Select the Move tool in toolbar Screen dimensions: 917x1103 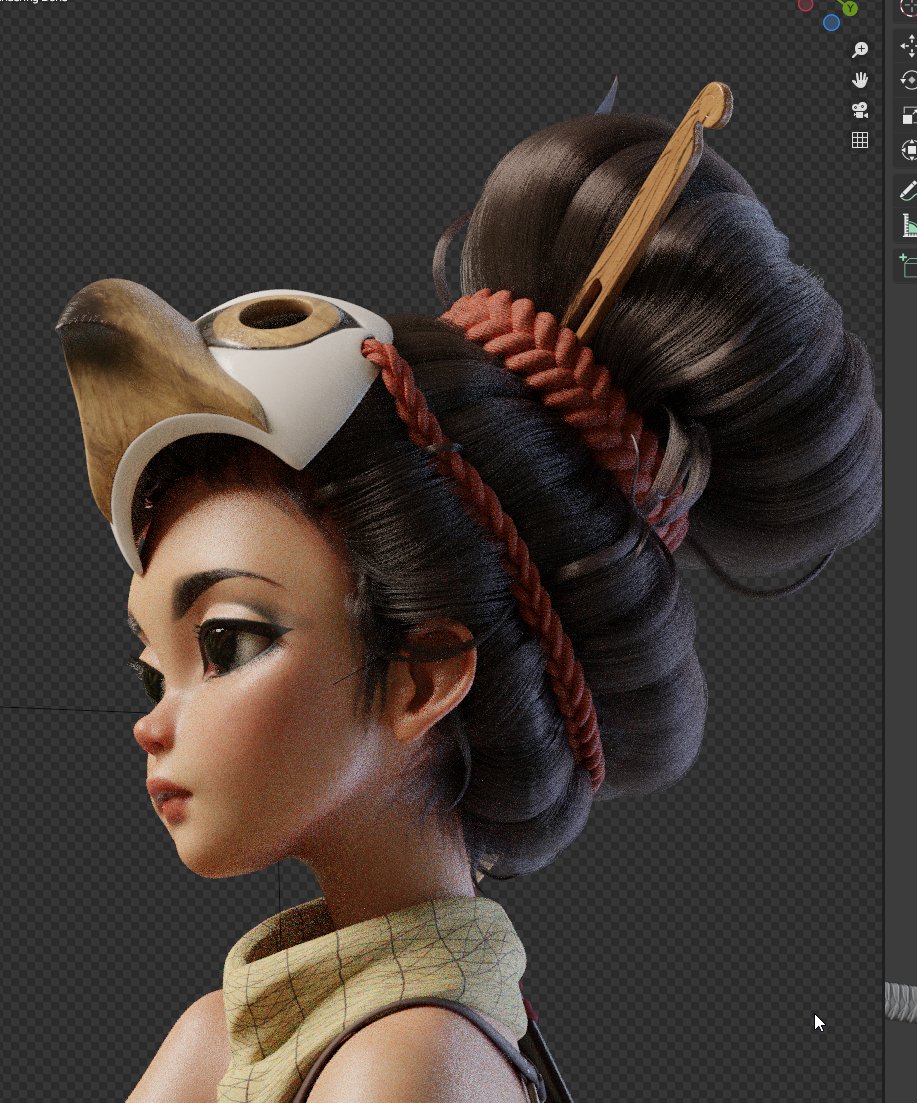(909, 46)
